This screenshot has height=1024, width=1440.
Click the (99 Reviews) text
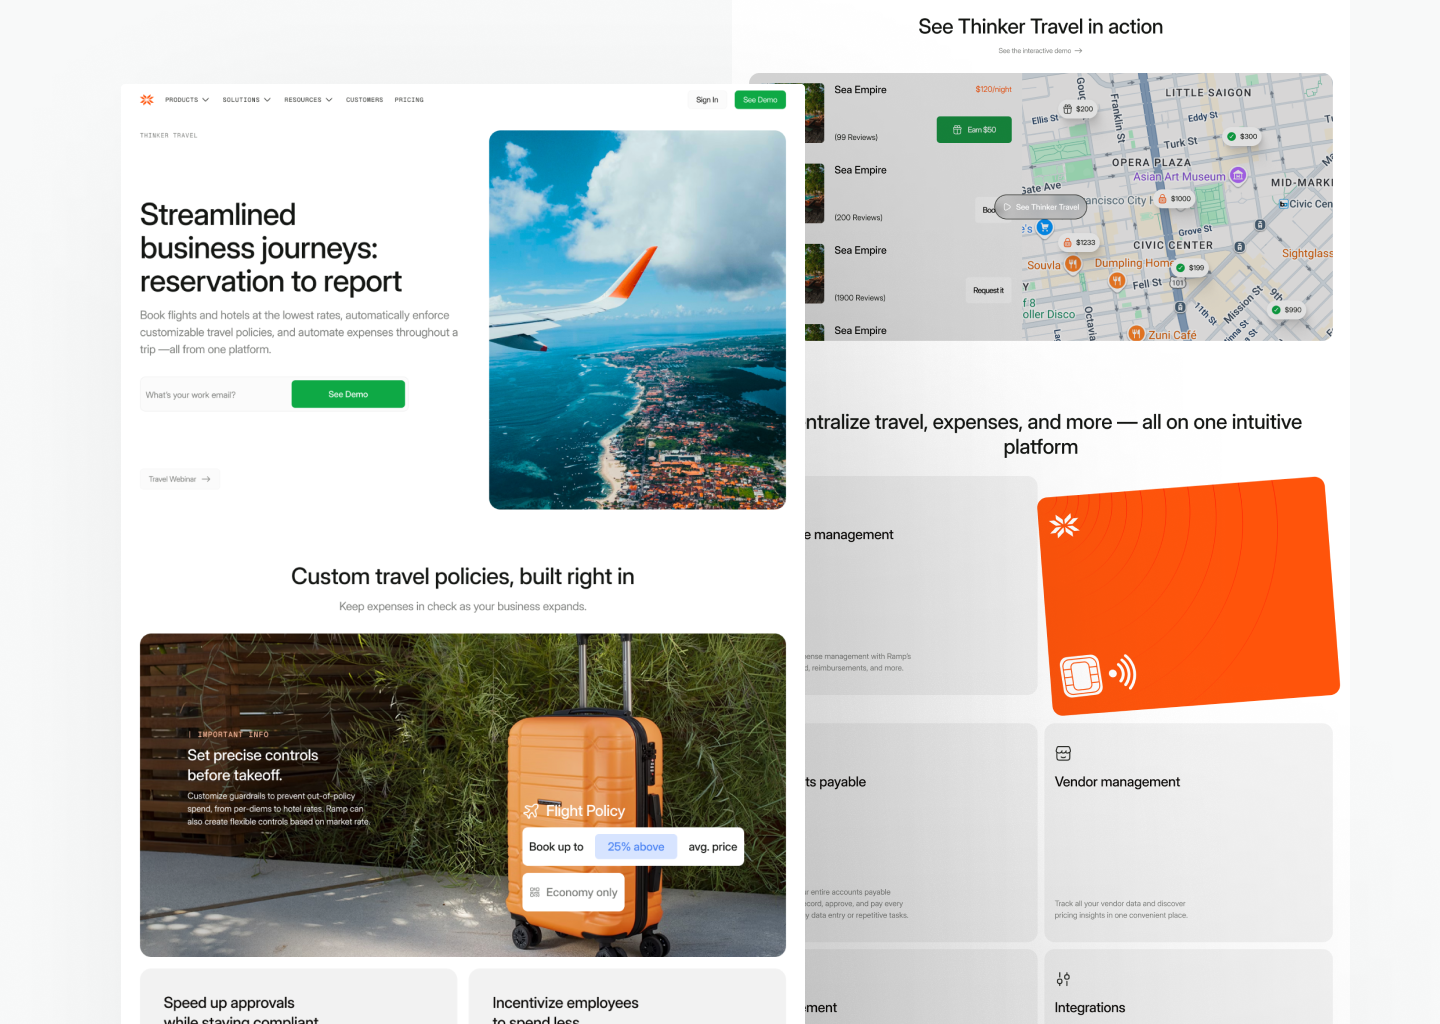click(x=856, y=137)
